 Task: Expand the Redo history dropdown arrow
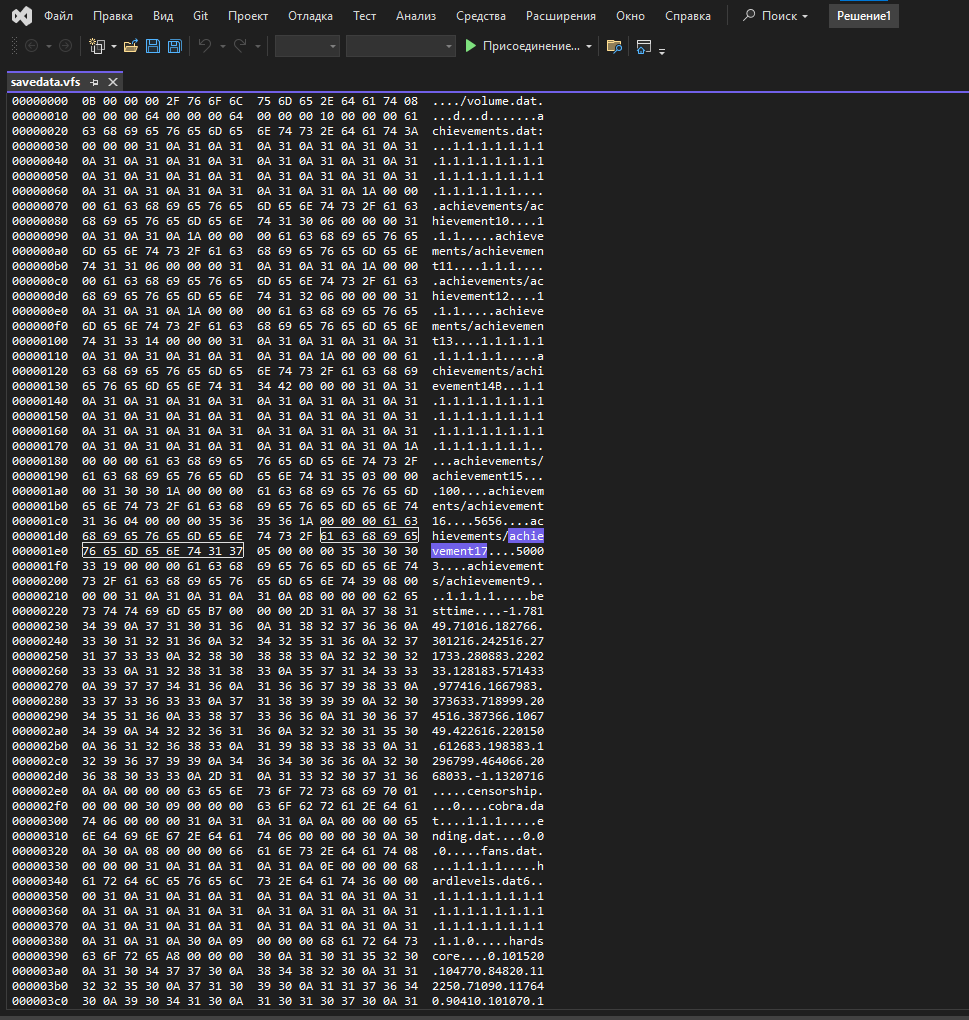(258, 47)
